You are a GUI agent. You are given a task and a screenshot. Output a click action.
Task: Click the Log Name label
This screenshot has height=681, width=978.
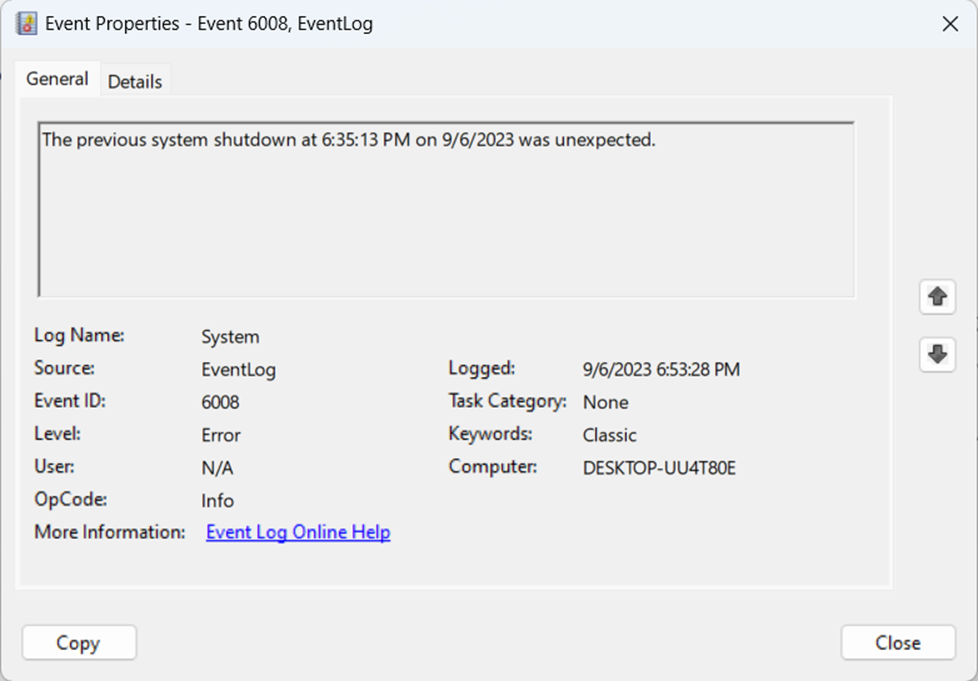pyautogui.click(x=79, y=336)
